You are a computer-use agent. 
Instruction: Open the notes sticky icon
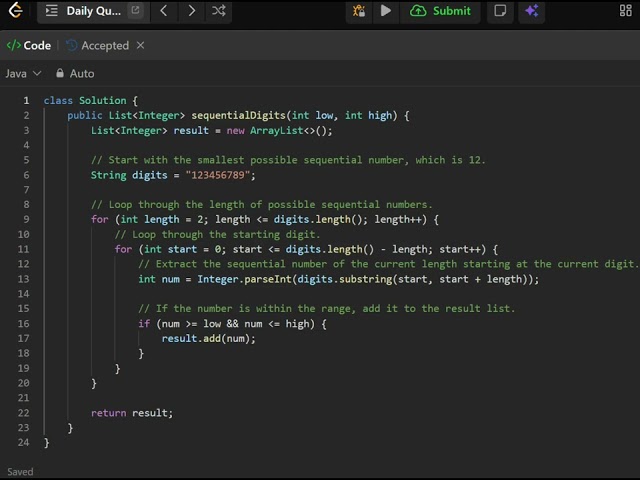(500, 11)
